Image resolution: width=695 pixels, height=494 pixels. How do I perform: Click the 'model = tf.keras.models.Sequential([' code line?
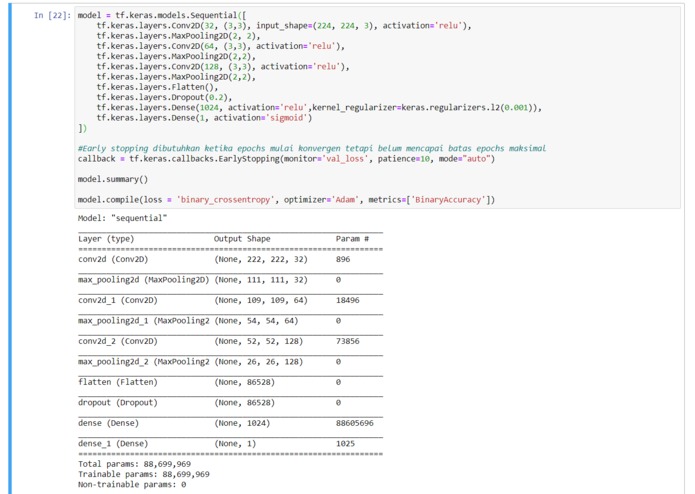162,16
